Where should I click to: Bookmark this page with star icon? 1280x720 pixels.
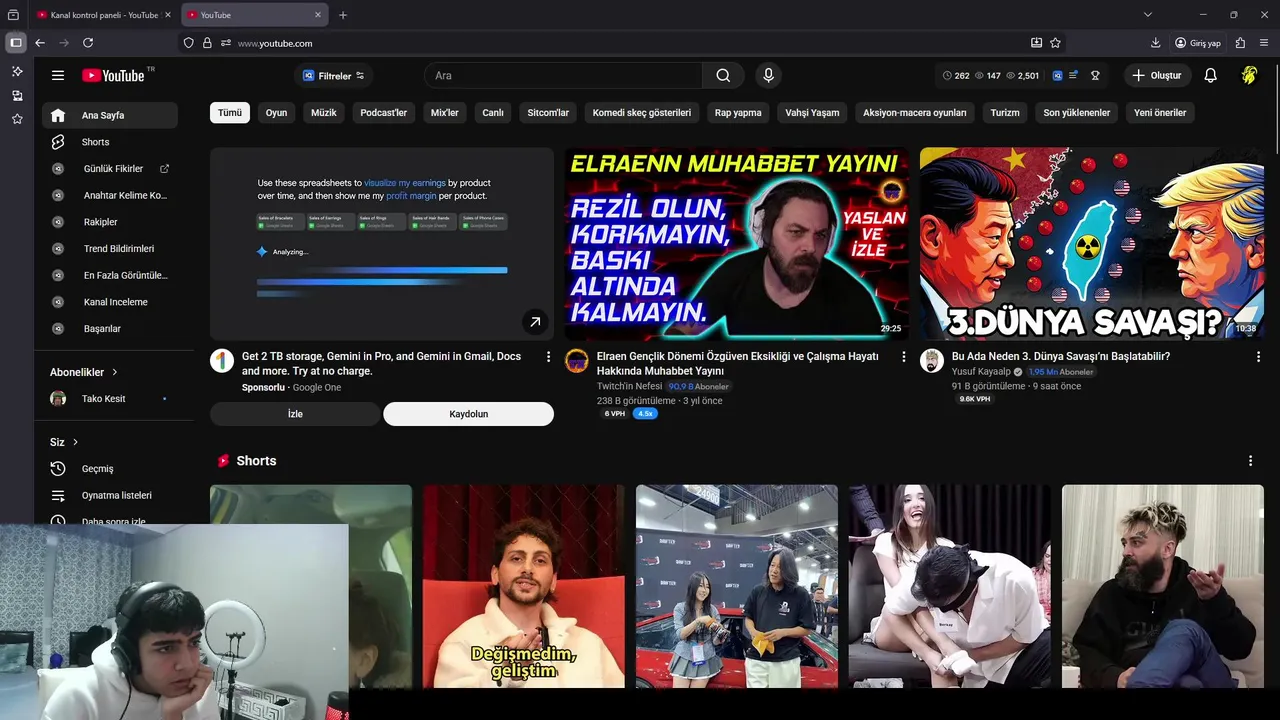[1055, 43]
